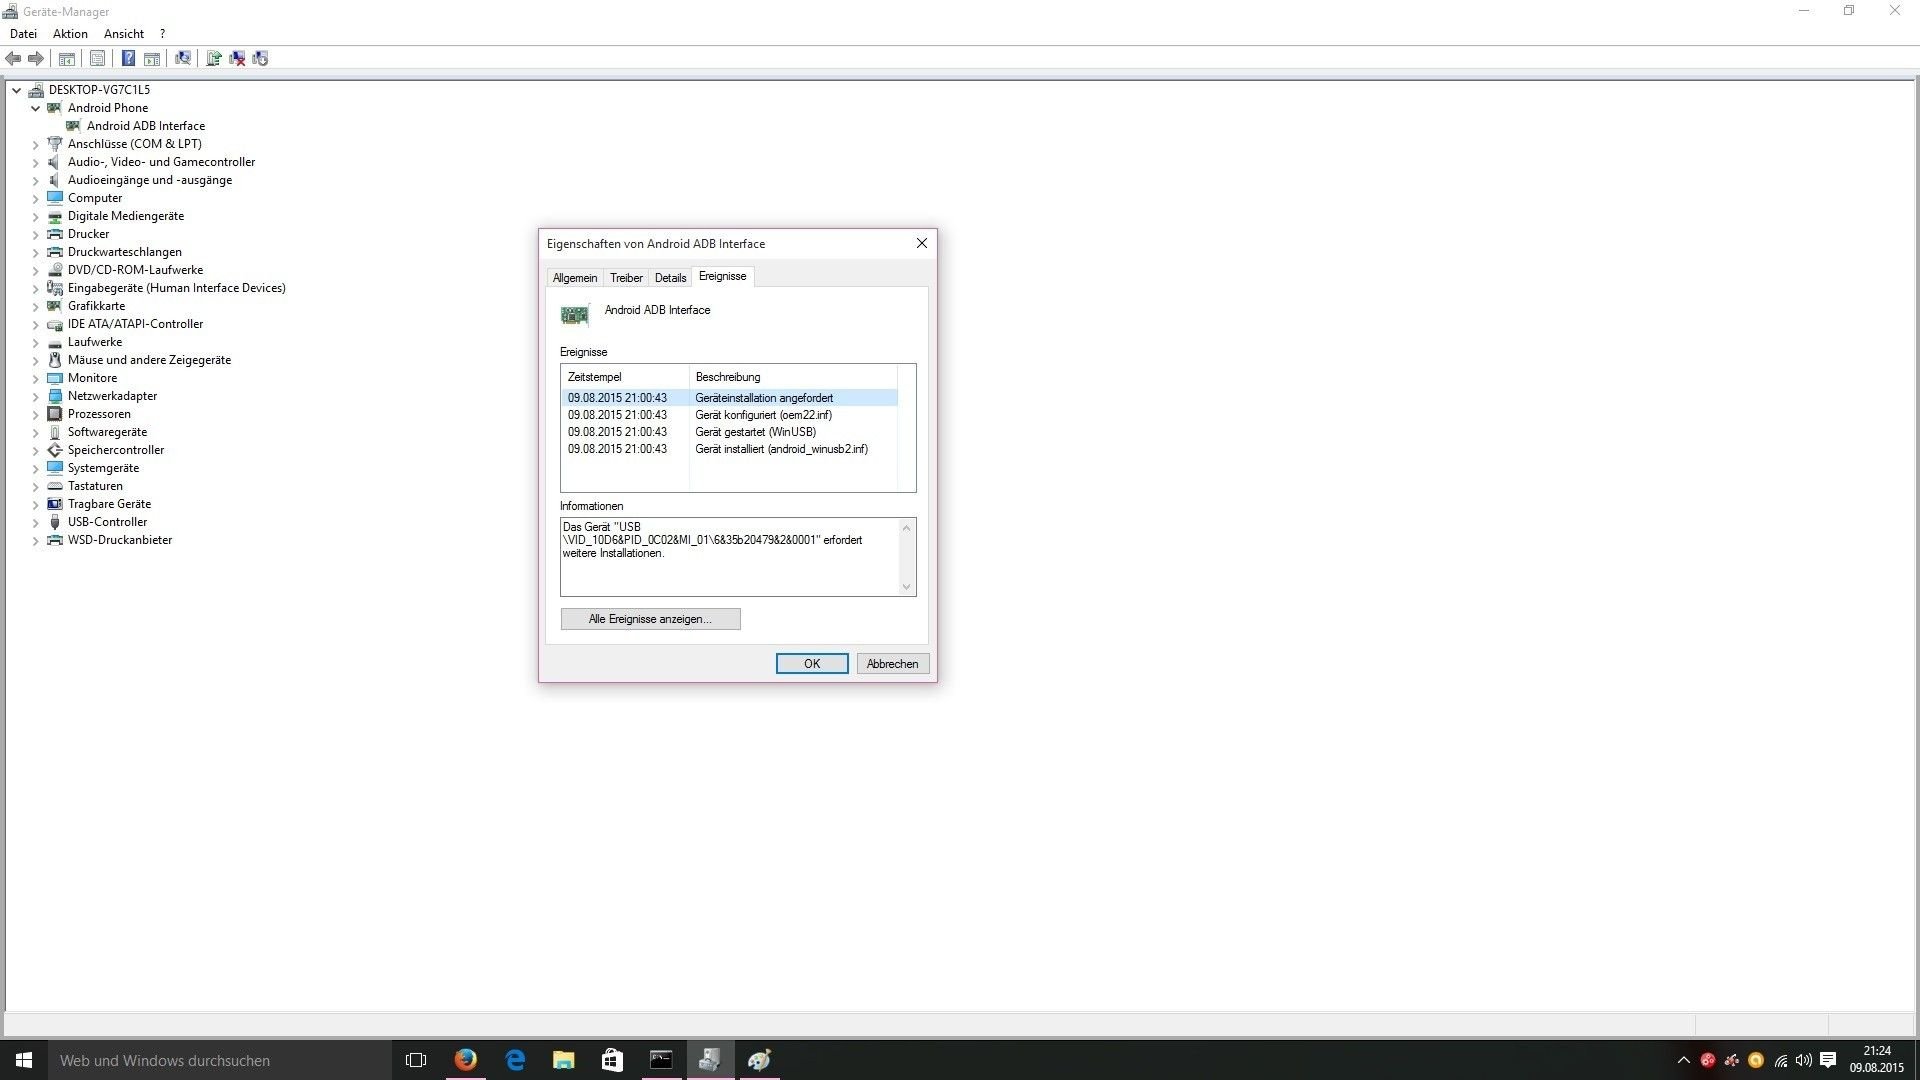
Task: Show hidden system tray icons
Action: coord(1684,1060)
